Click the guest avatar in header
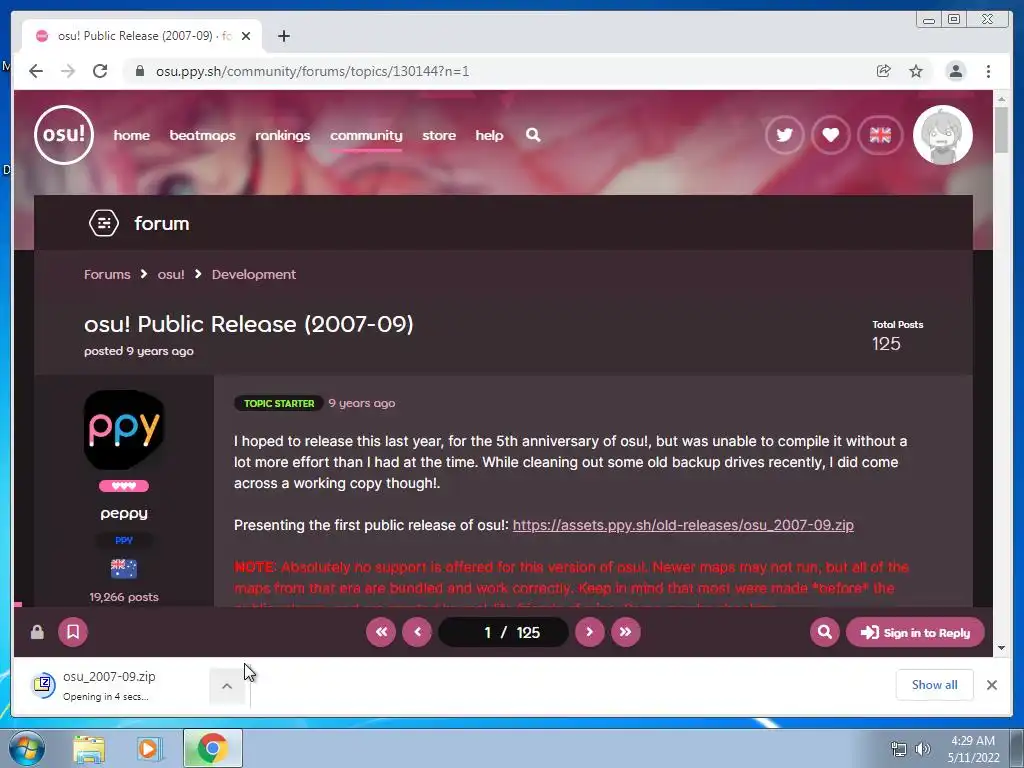This screenshot has width=1024, height=768. pyautogui.click(x=942, y=135)
